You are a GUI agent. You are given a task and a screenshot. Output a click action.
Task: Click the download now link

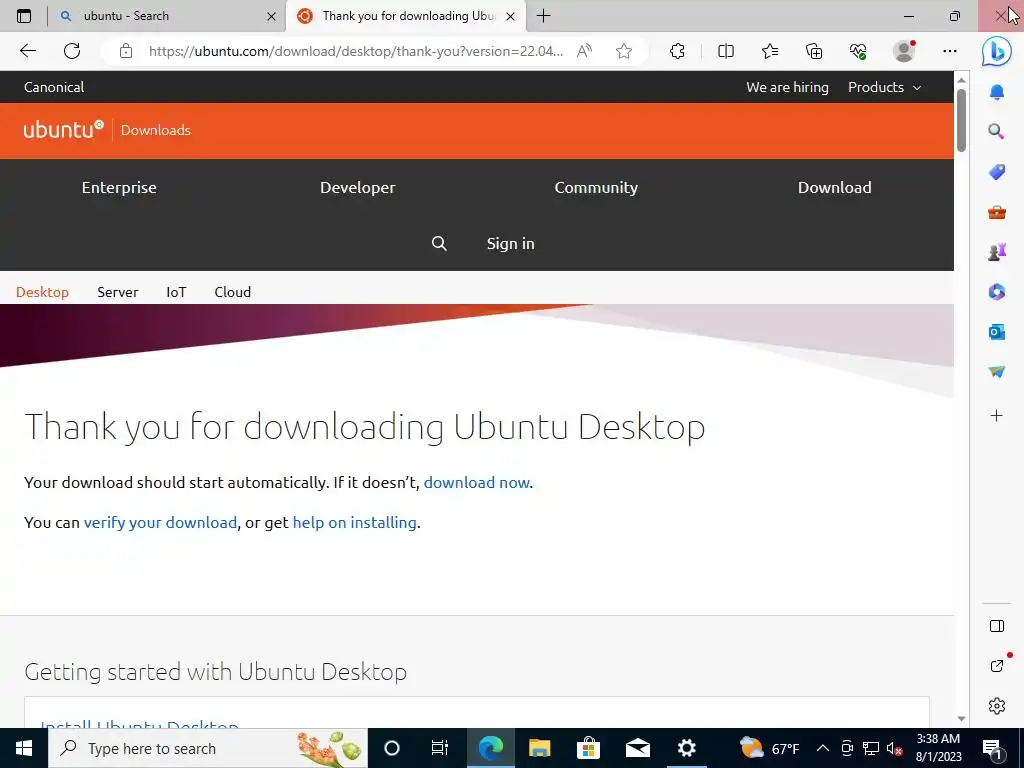click(x=477, y=483)
